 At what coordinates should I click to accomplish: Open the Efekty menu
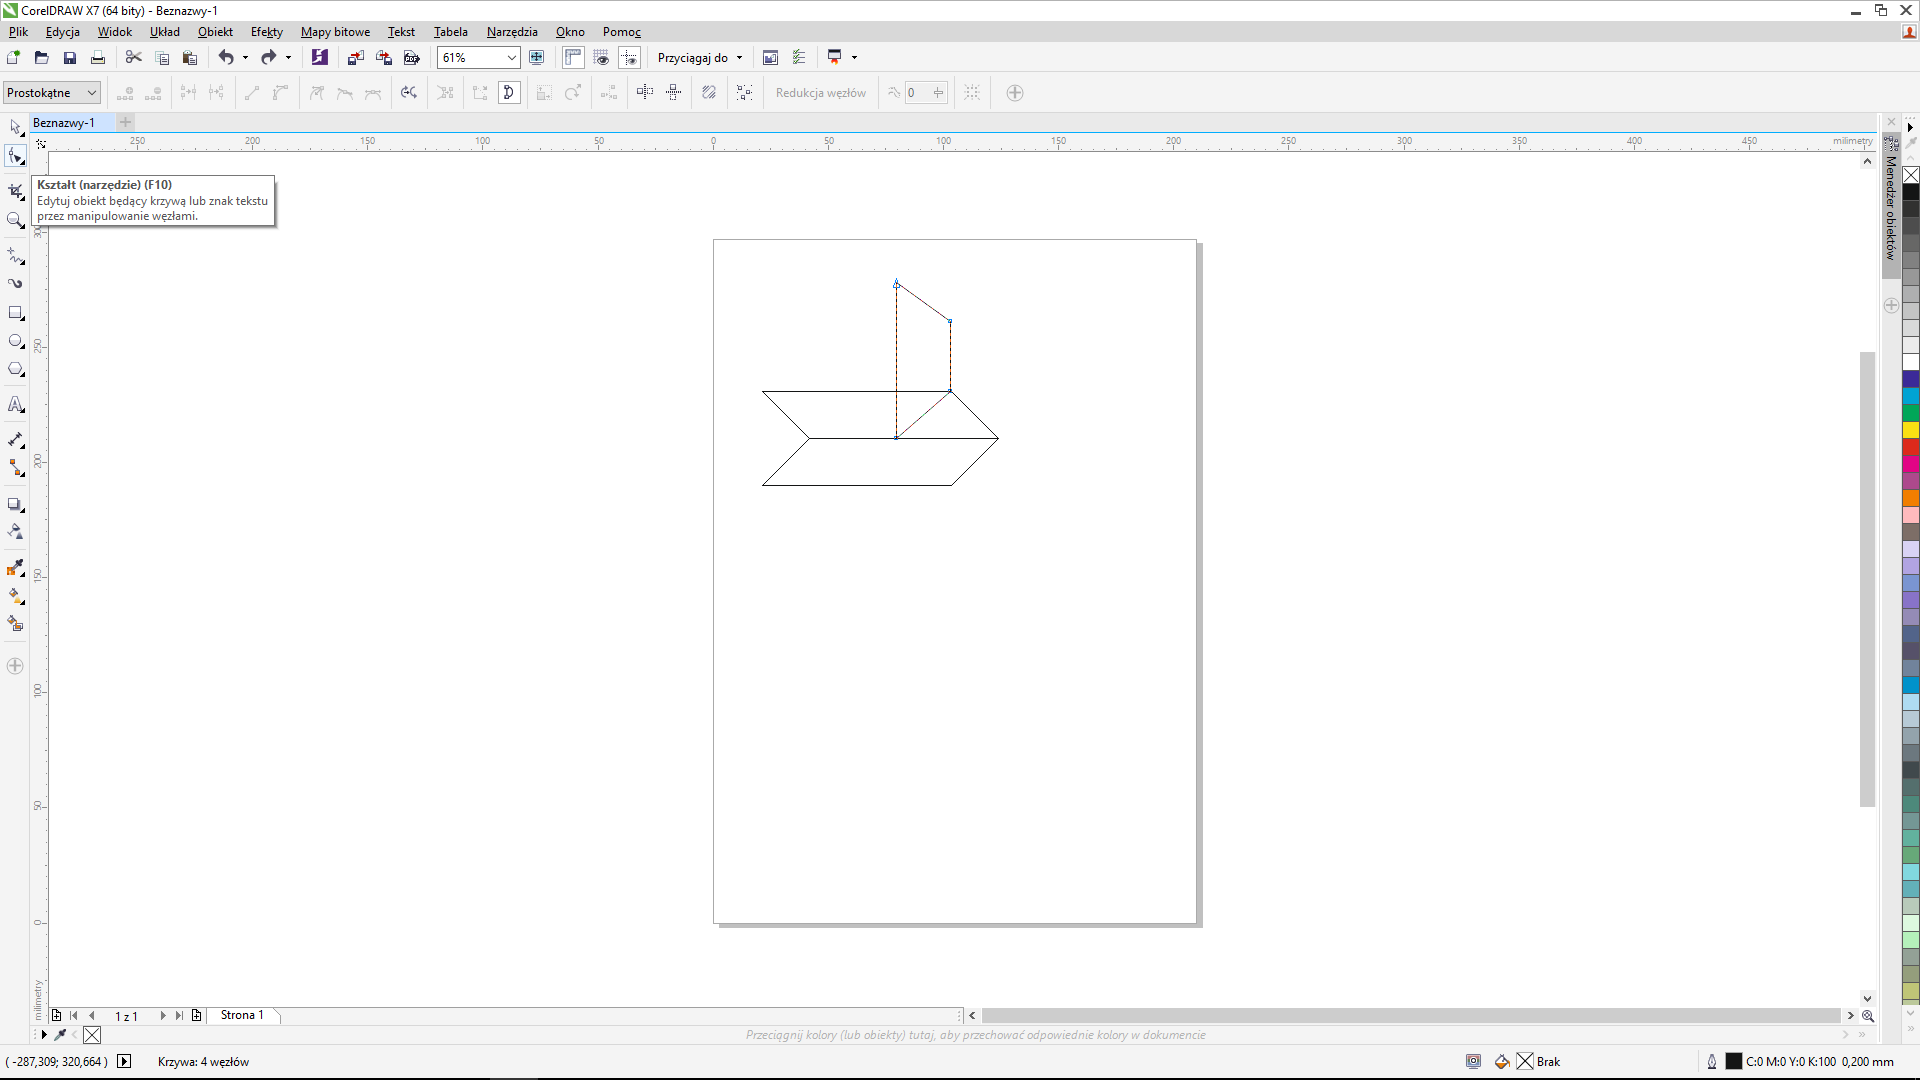click(266, 32)
